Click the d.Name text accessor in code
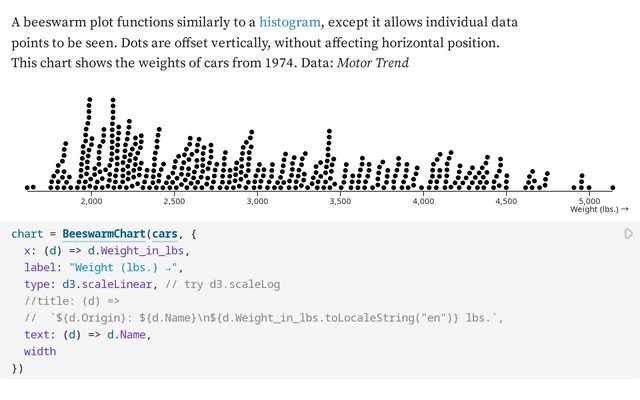 coord(127,335)
